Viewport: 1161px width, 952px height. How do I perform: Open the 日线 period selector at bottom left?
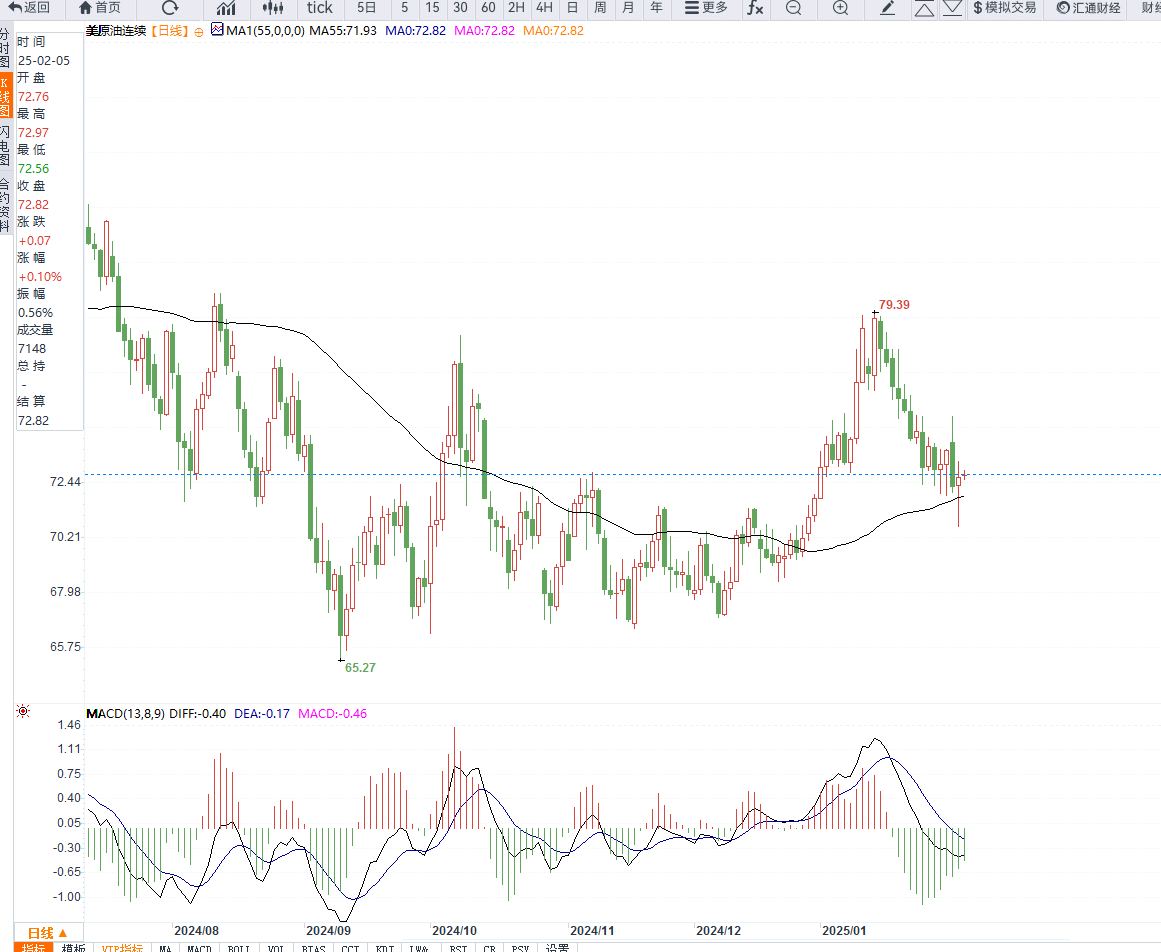(47, 932)
